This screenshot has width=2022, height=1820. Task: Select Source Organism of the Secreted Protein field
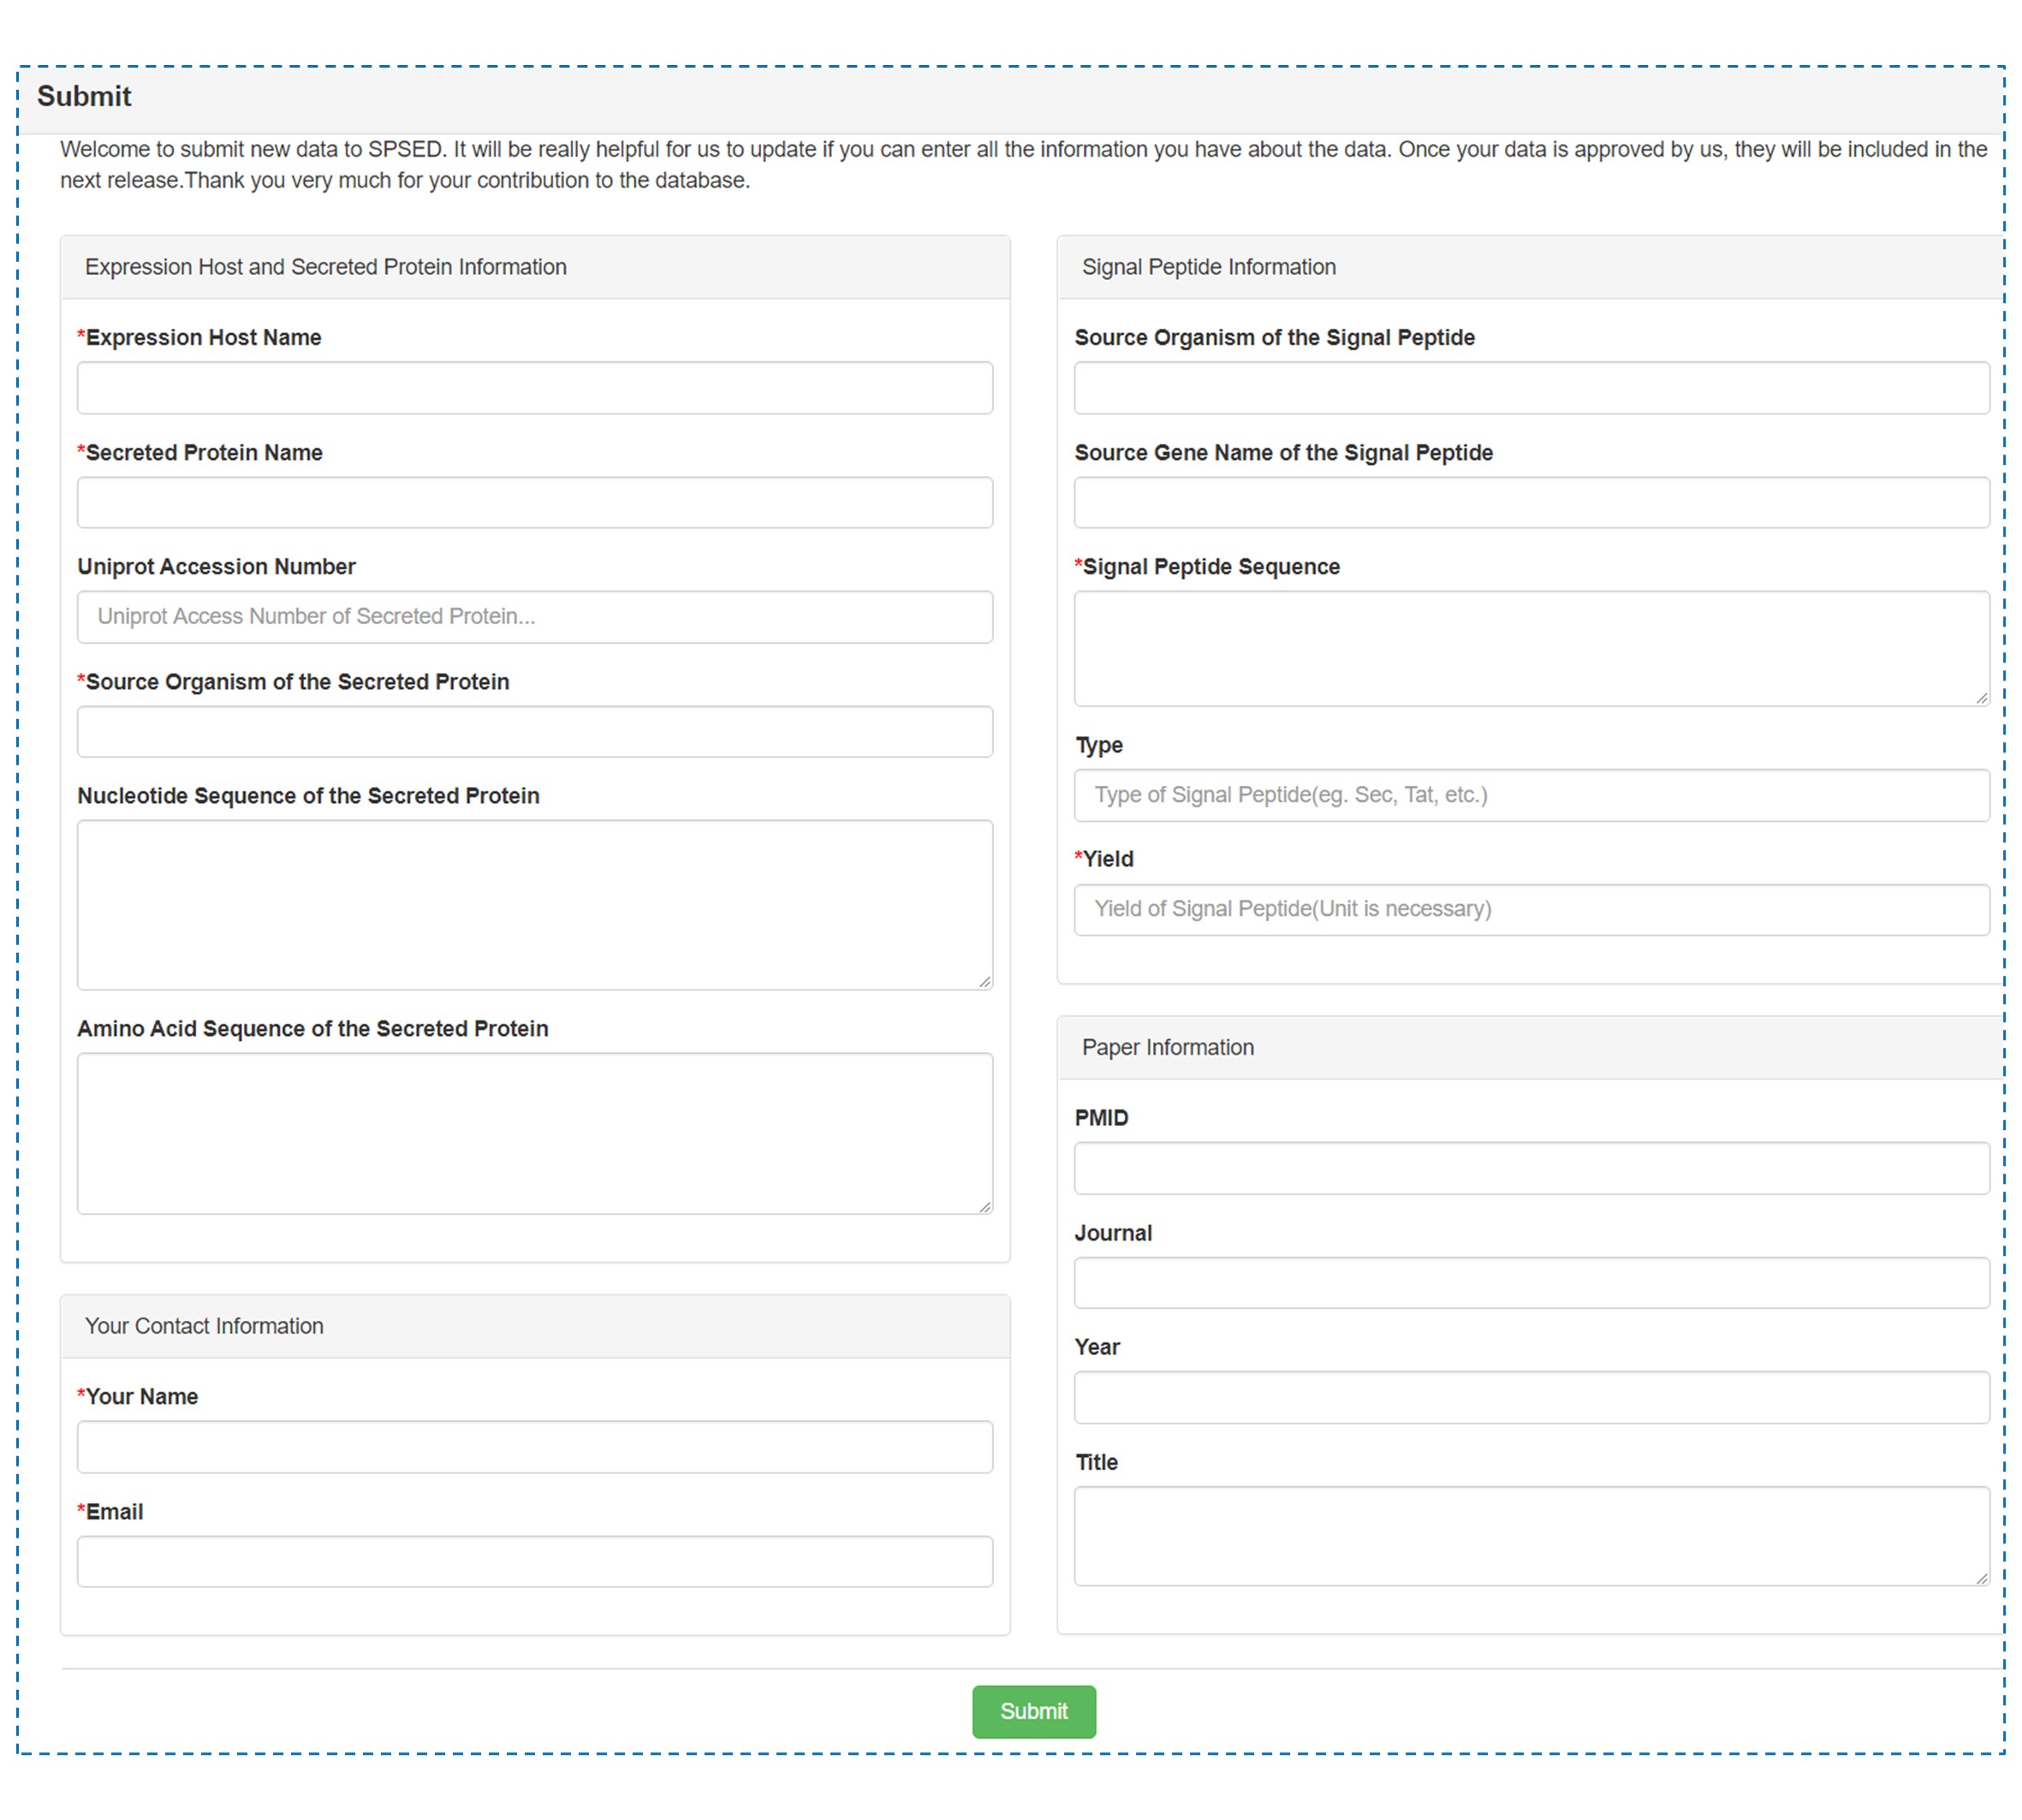535,732
